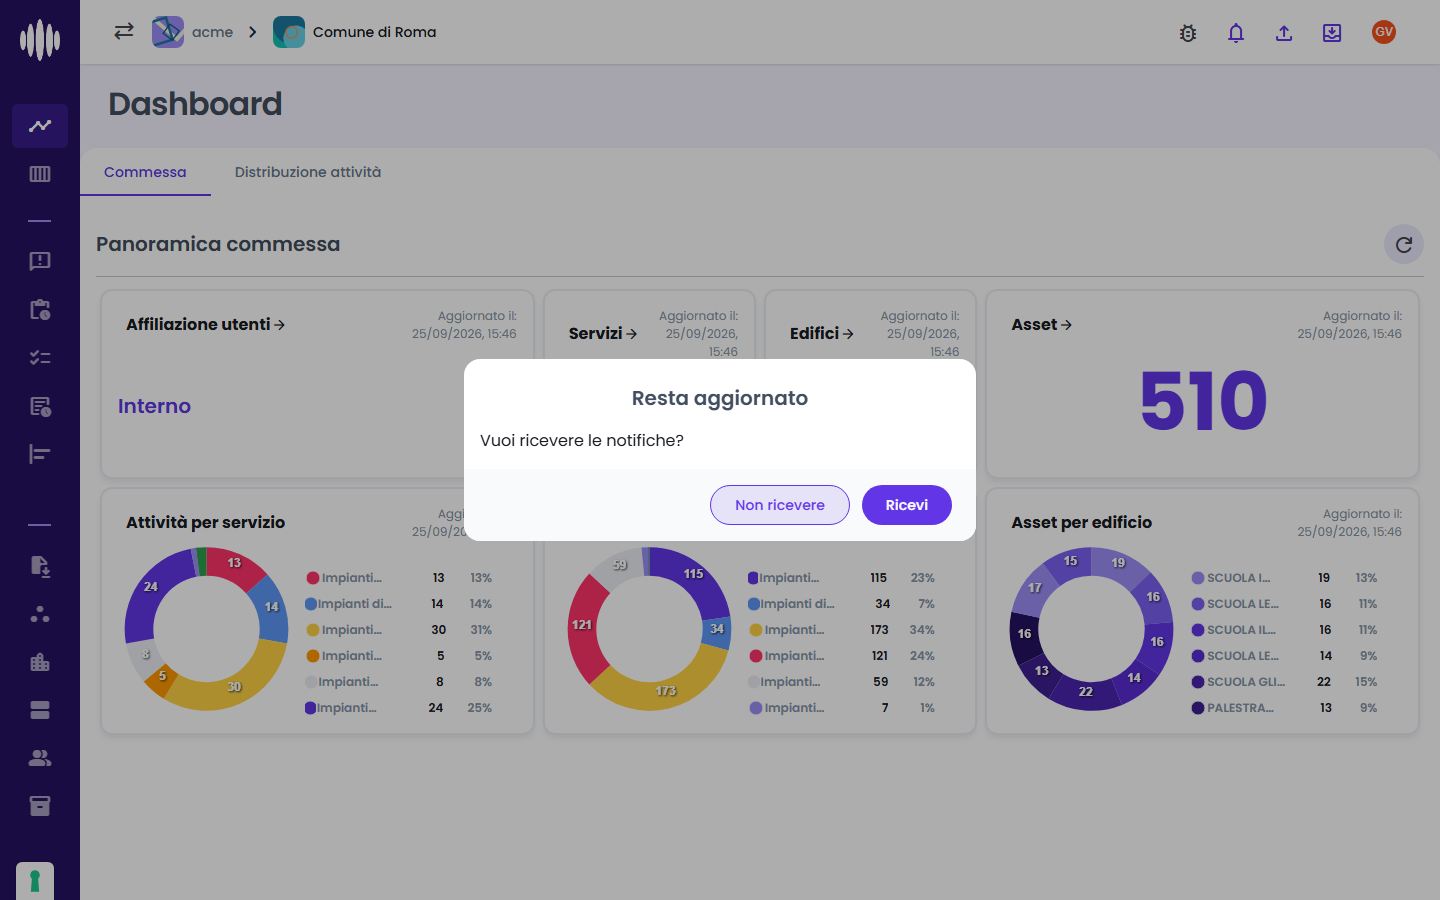Click the Interno affiliation label
The width and height of the screenshot is (1440, 900).
pos(154,406)
